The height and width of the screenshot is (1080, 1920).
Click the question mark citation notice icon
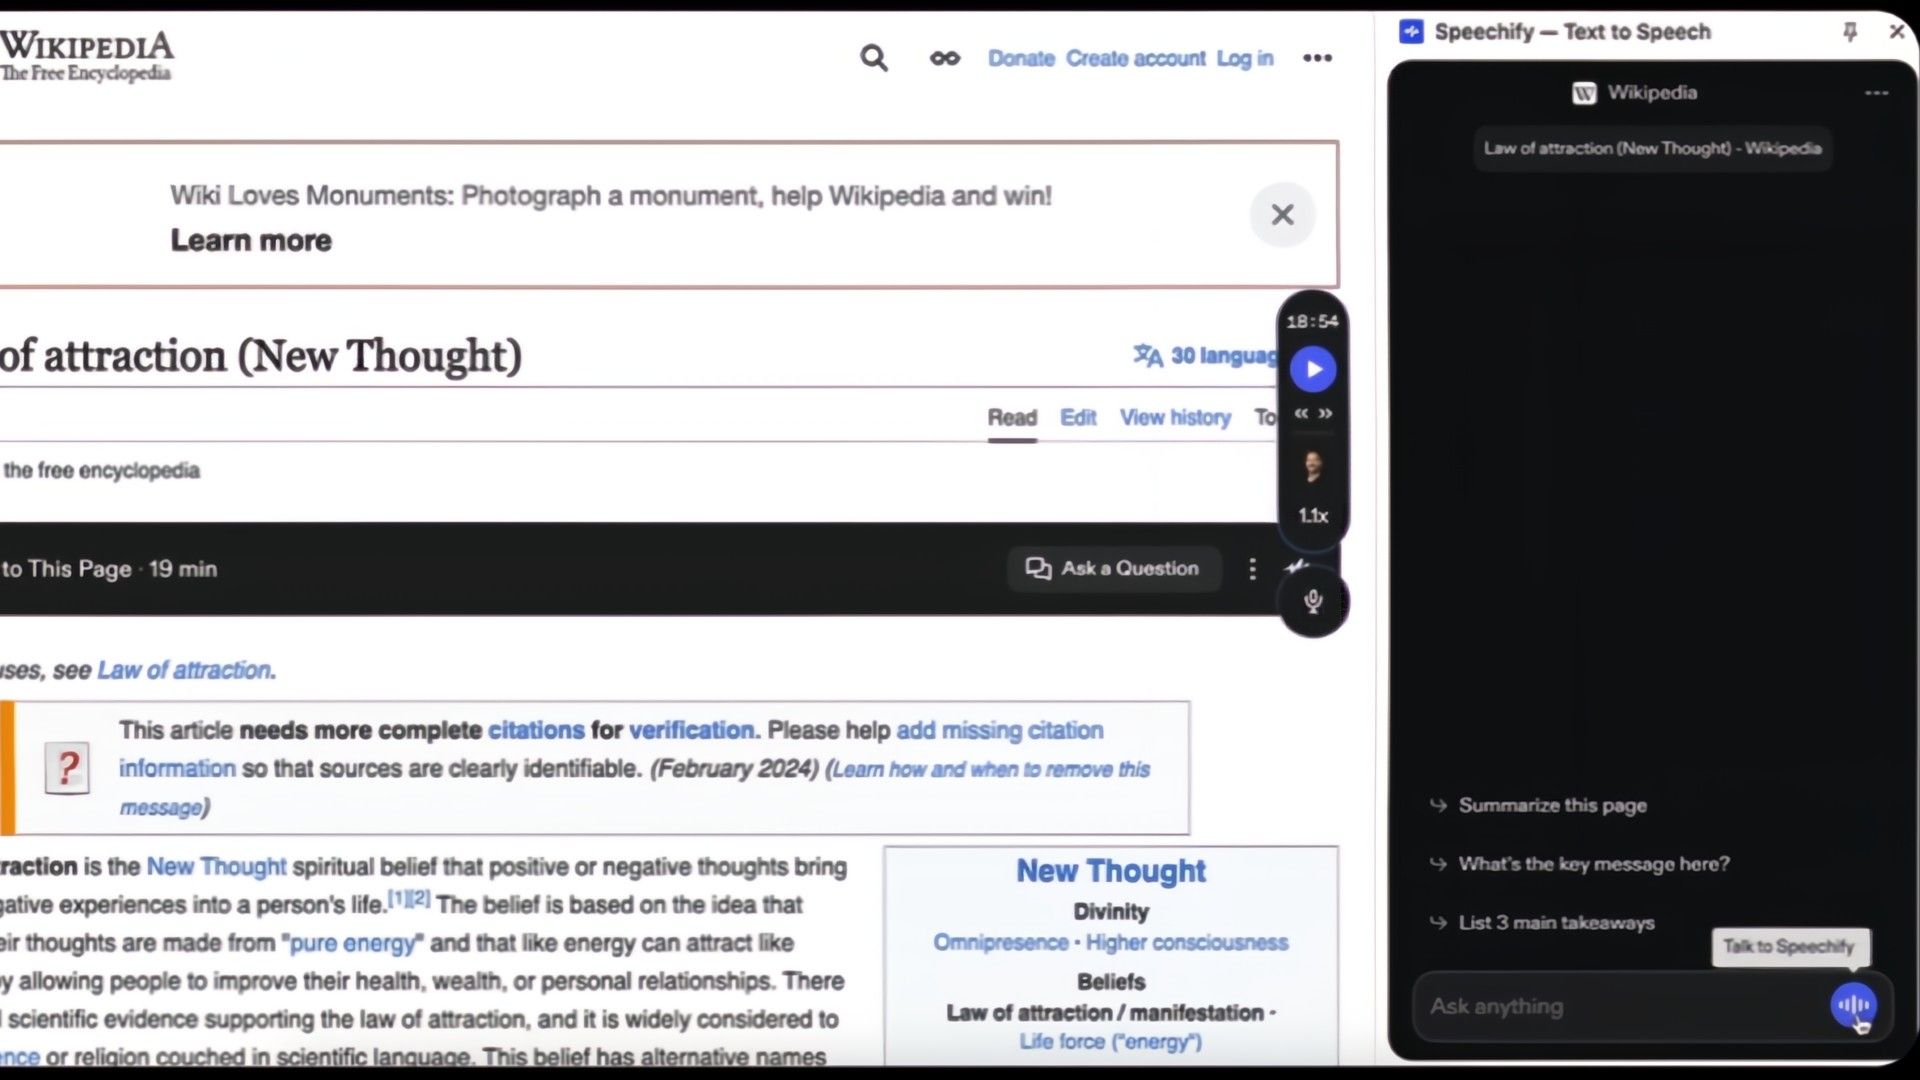67,768
